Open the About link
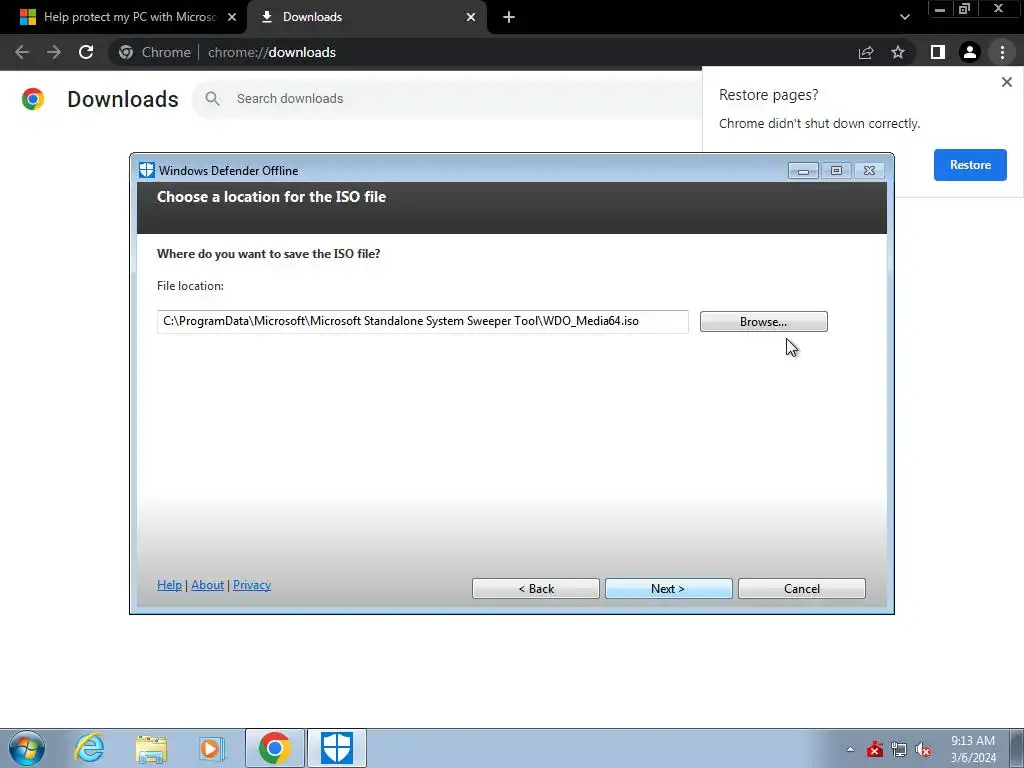Image resolution: width=1024 pixels, height=768 pixels. click(207, 584)
